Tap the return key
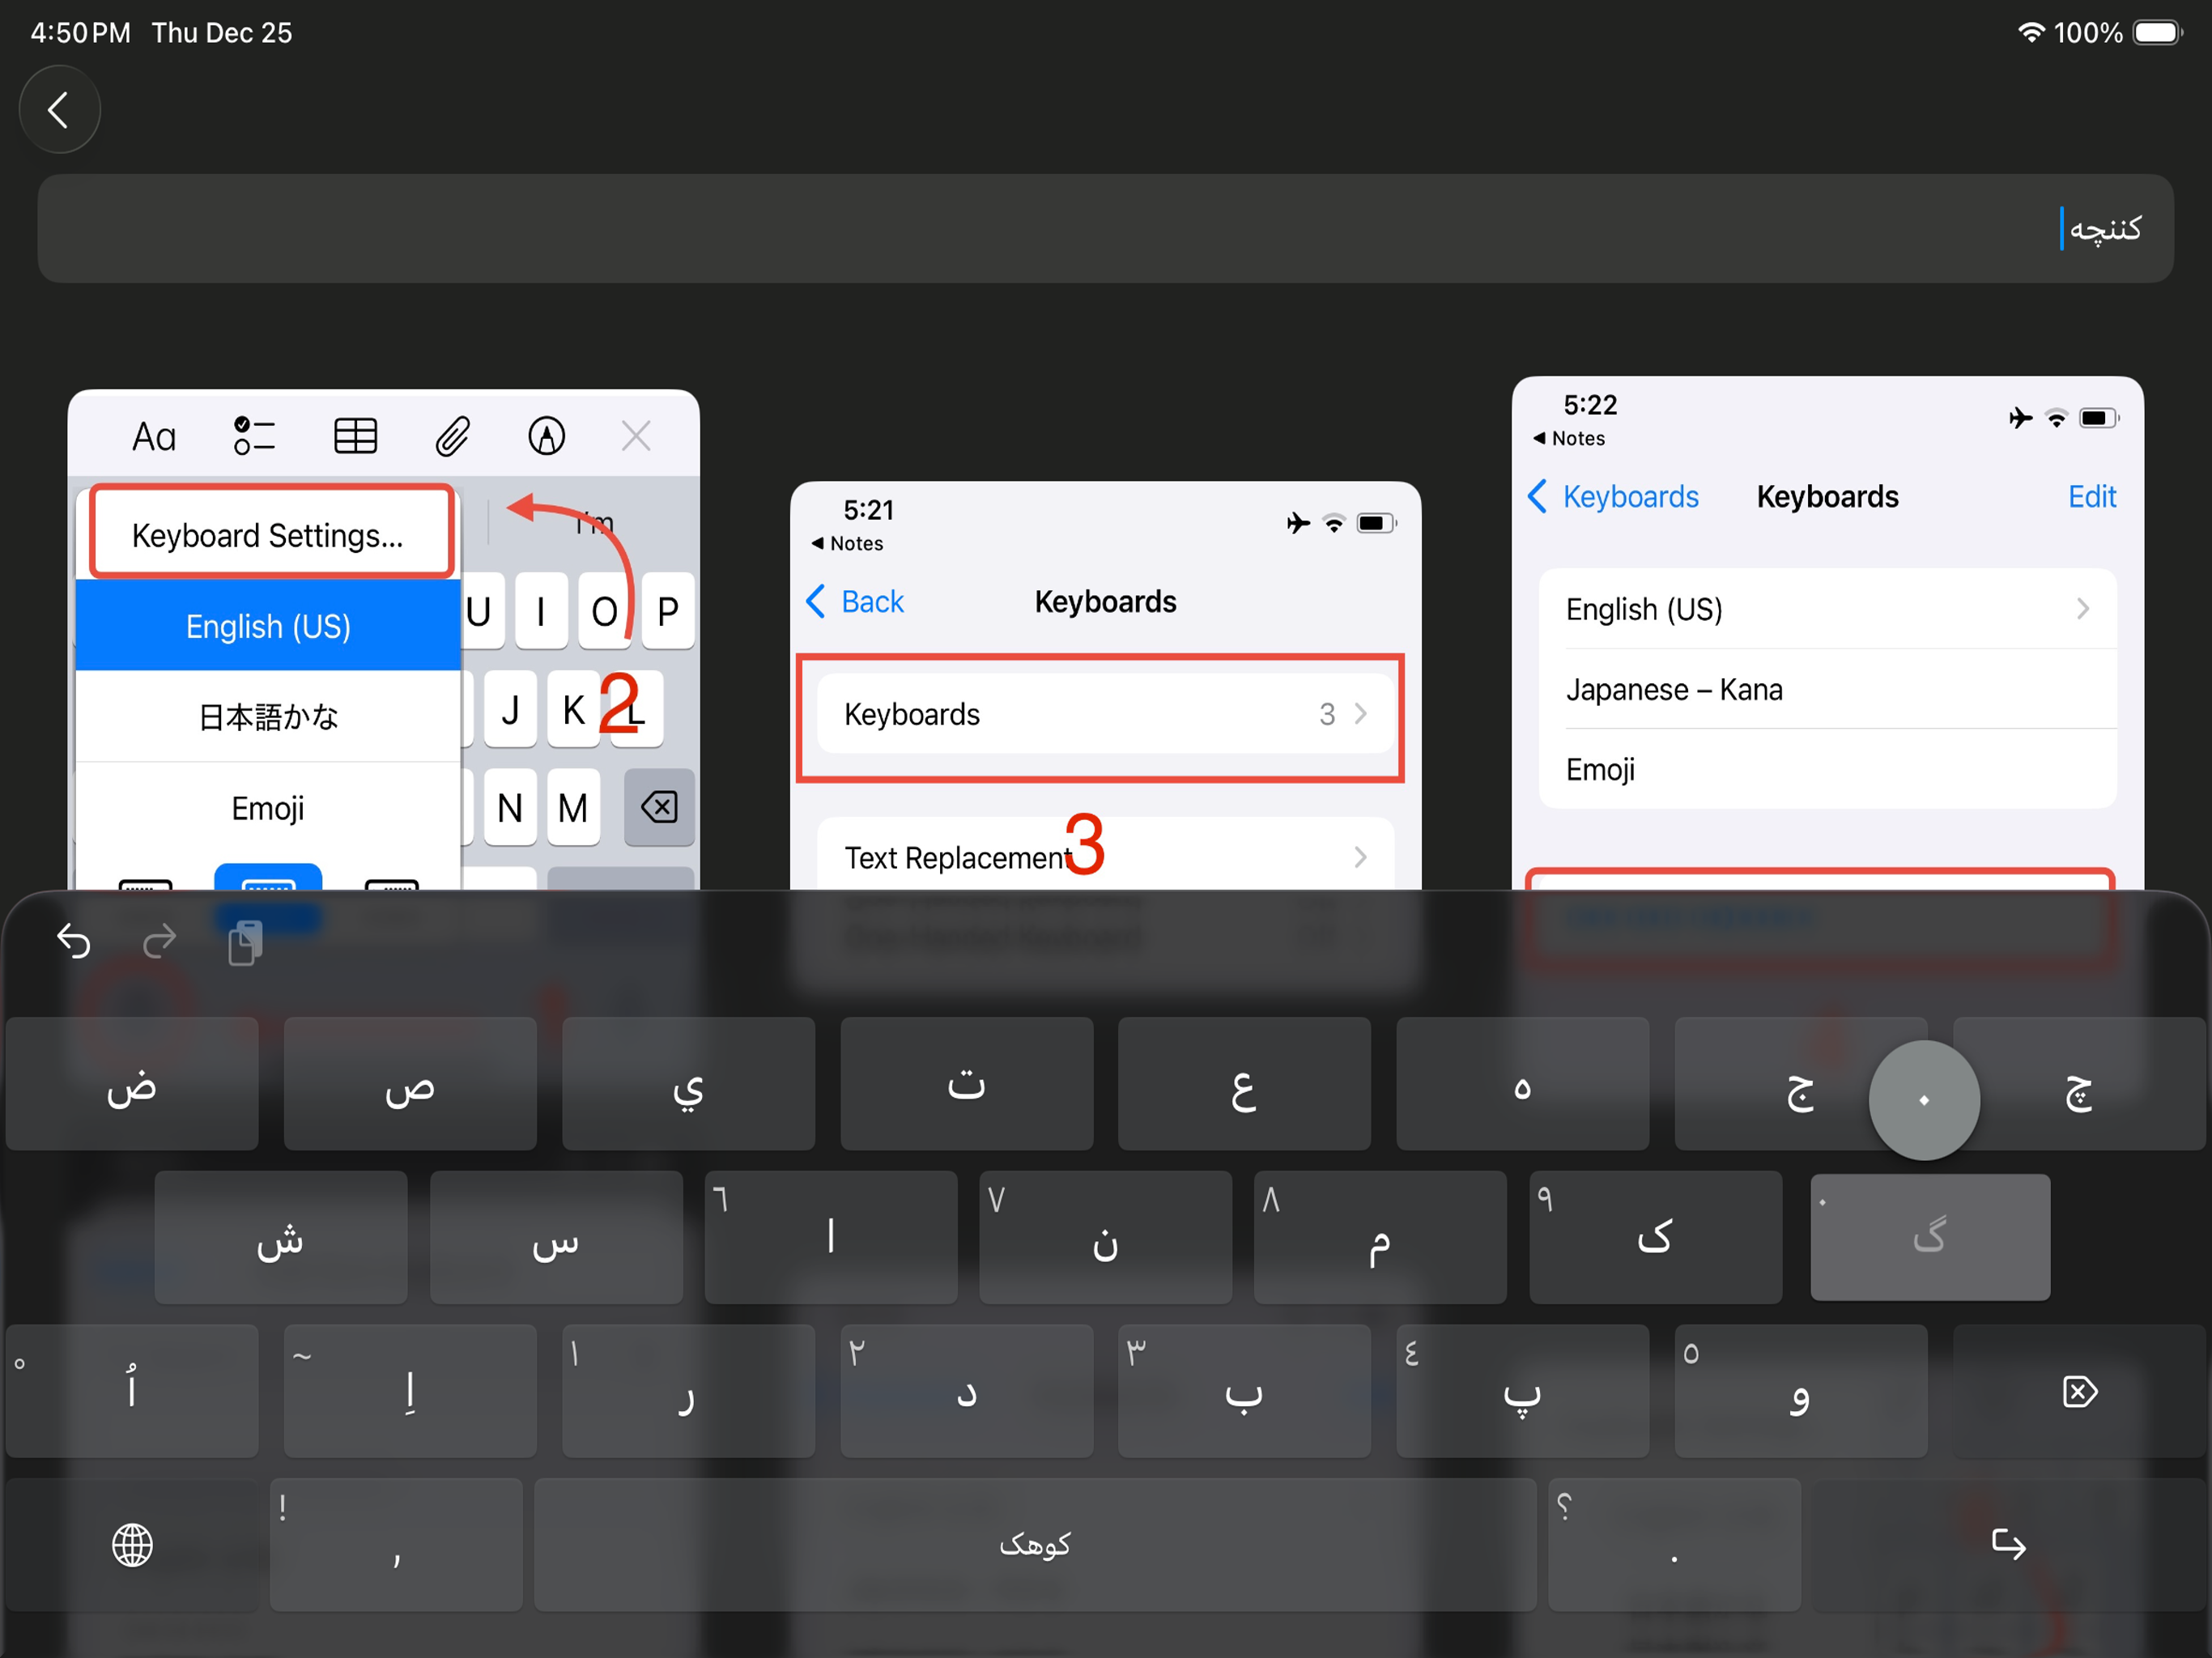This screenshot has width=2212, height=1658. (x=2007, y=1544)
